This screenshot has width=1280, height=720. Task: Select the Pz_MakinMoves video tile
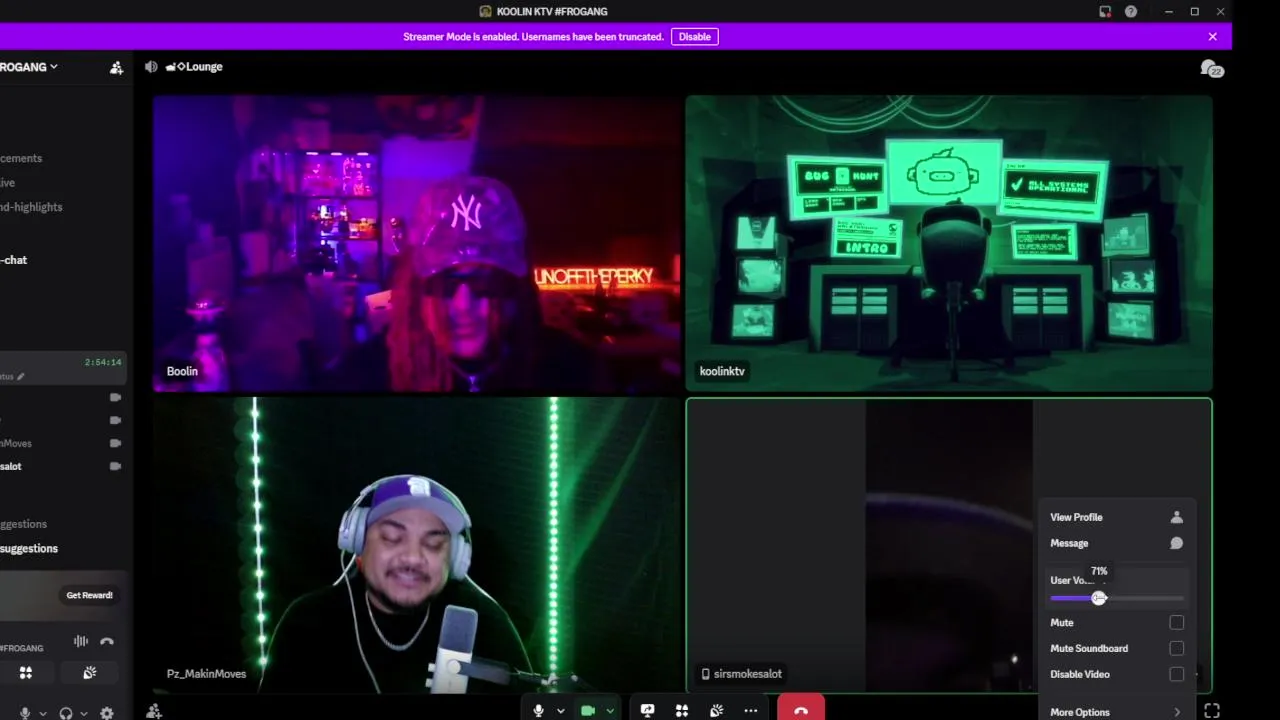pos(416,545)
